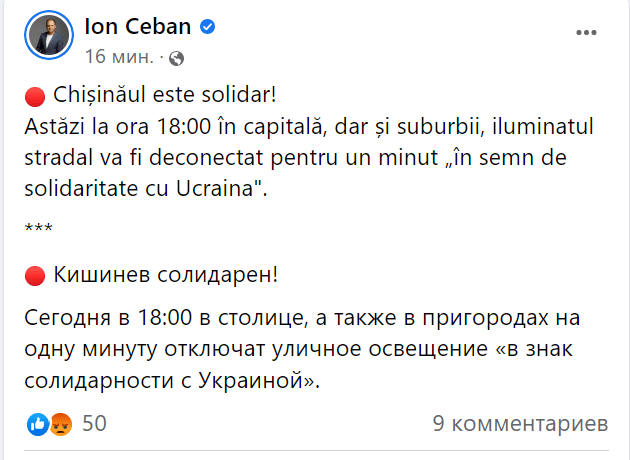Open the post options three-dot menu
The width and height of the screenshot is (630, 460).
coord(586,32)
